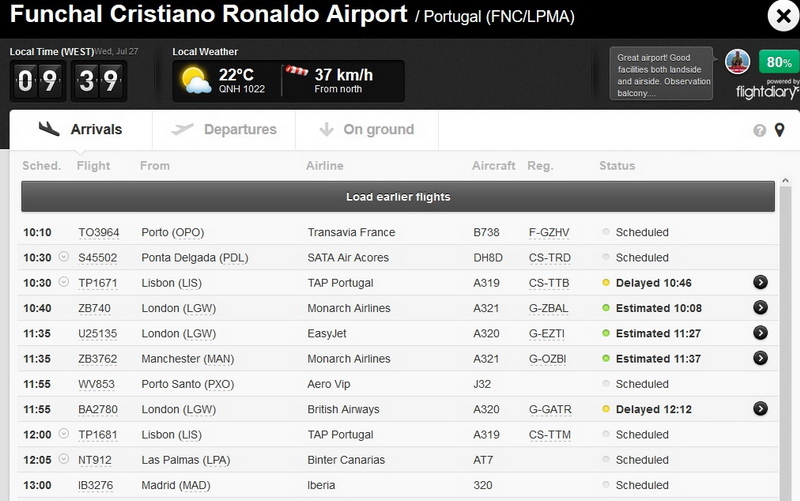Click 'EasyJet' airline cell

pyautogui.click(x=327, y=334)
